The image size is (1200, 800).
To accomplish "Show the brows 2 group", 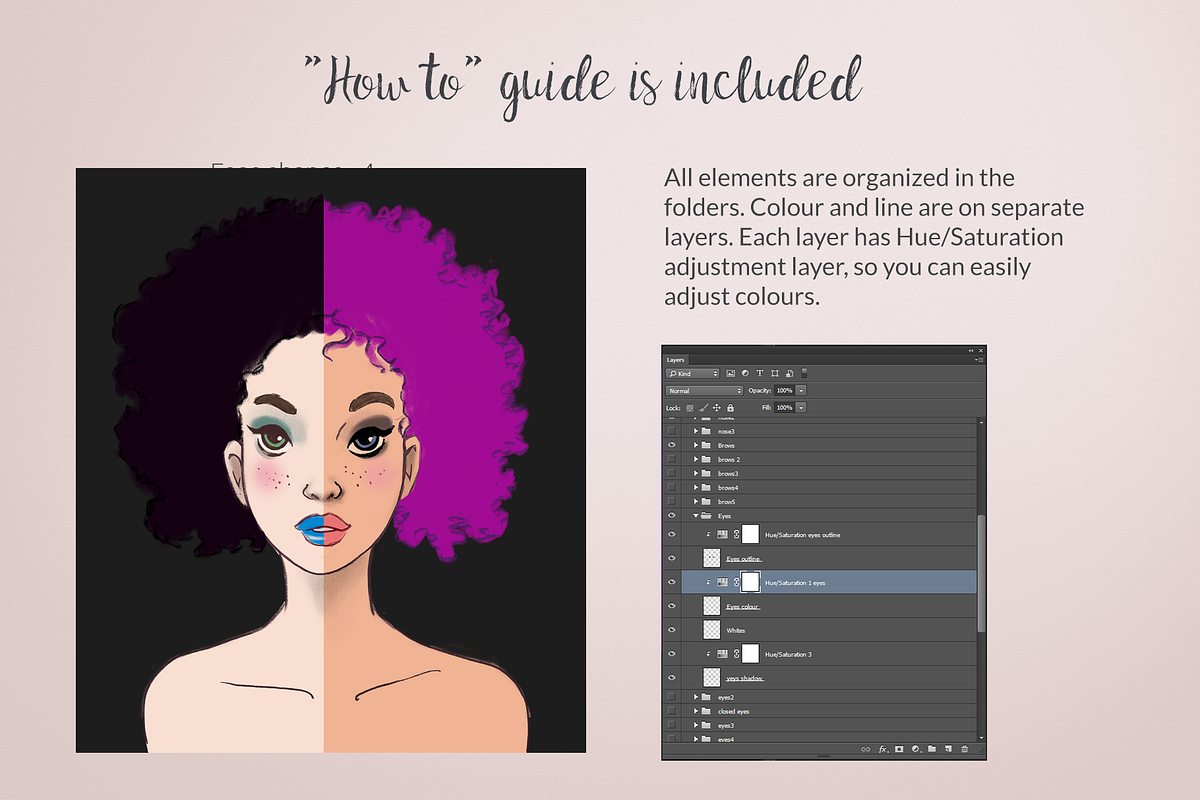I will point(671,459).
